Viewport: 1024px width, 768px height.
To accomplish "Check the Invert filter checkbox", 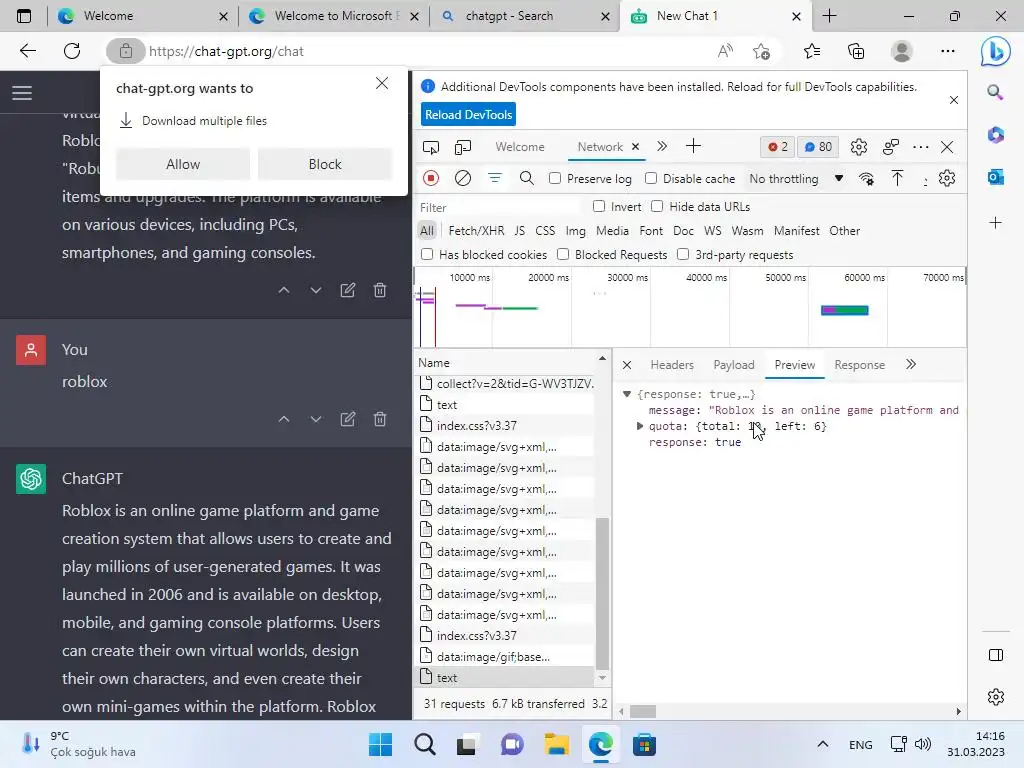I will click(x=599, y=206).
